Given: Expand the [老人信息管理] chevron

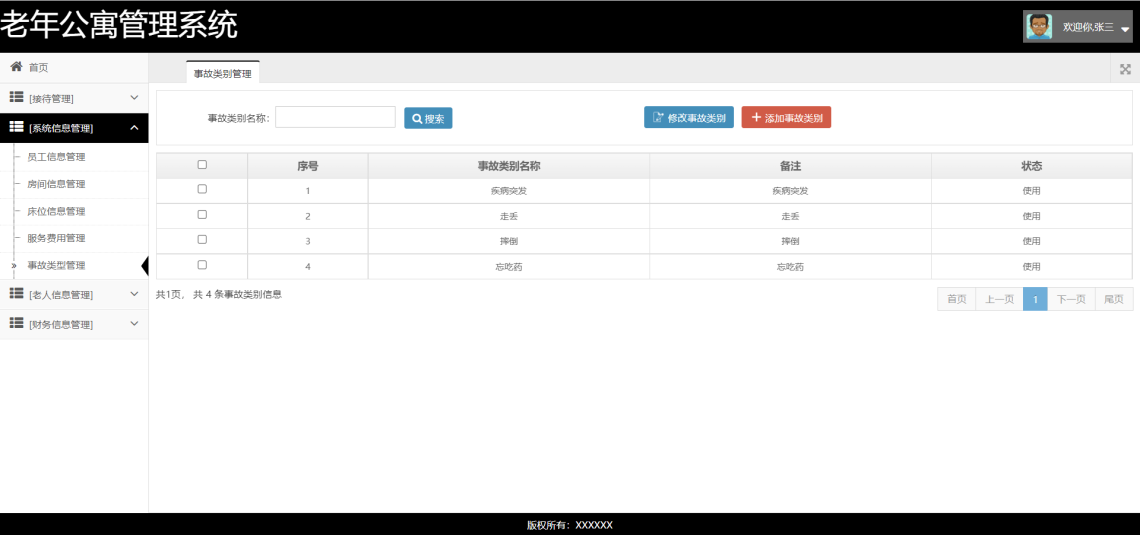Looking at the screenshot, I should tap(134, 294).
